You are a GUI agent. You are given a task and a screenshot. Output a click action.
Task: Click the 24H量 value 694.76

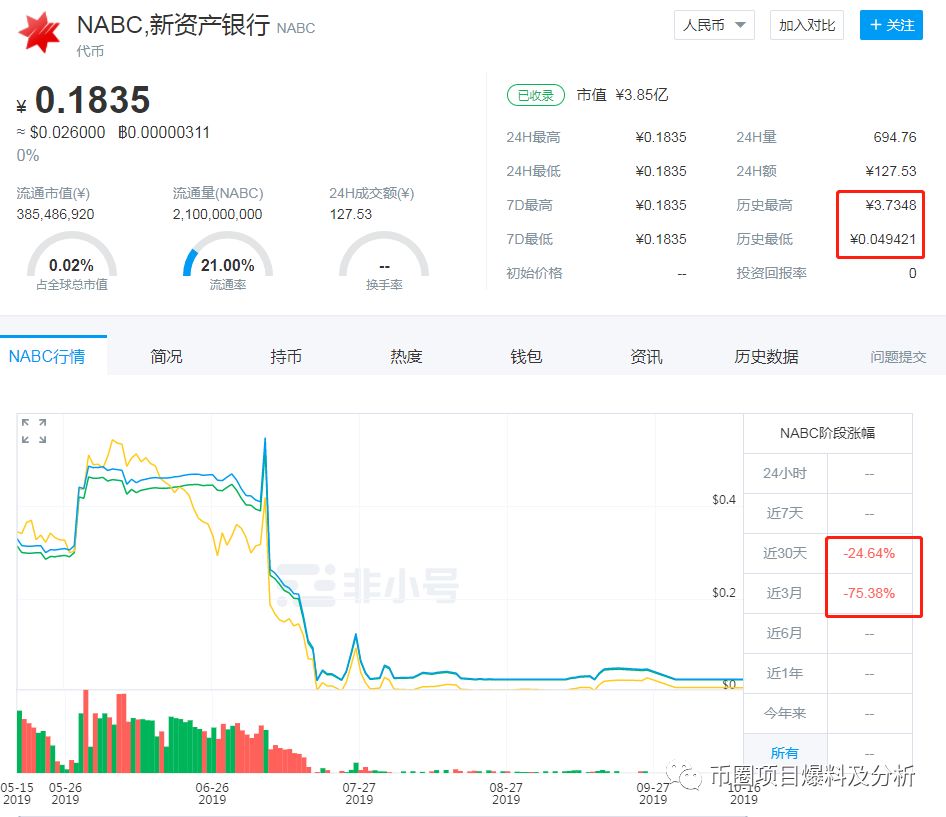(x=895, y=137)
